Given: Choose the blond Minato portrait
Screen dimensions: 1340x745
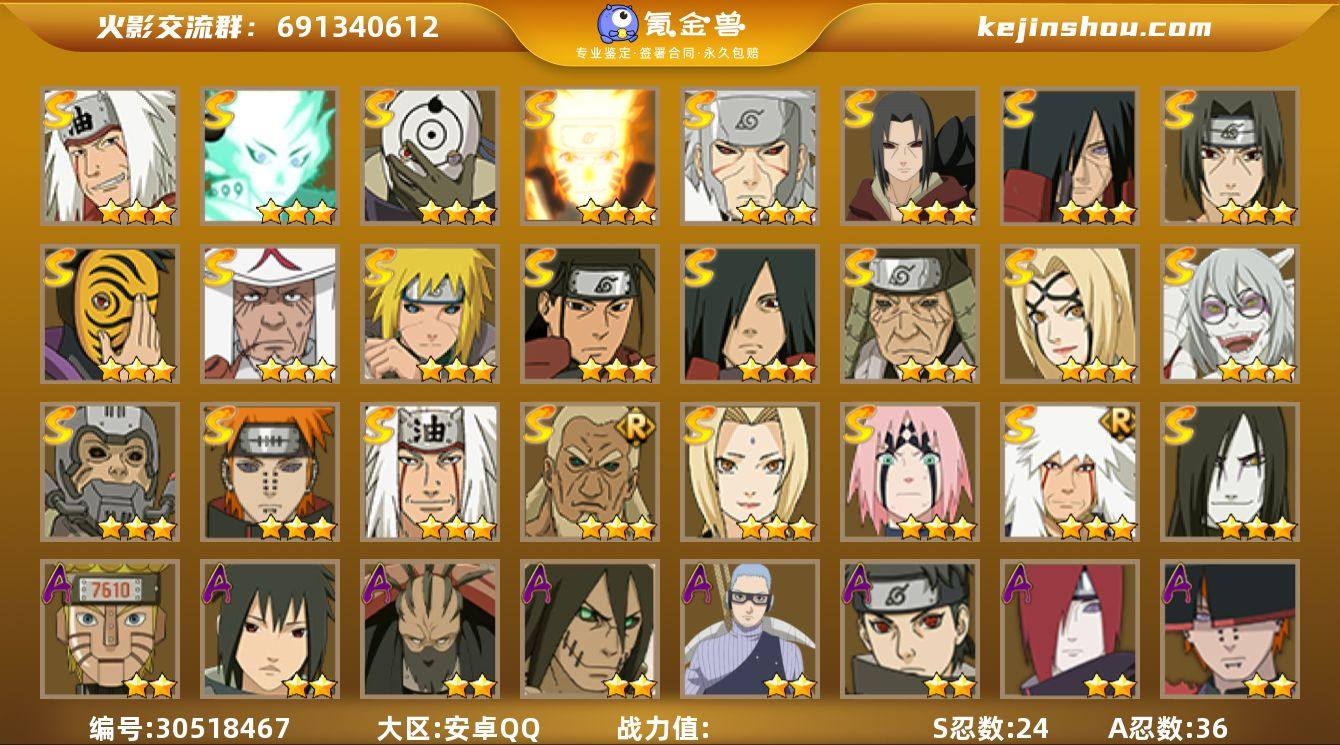Looking at the screenshot, I should 430,314.
